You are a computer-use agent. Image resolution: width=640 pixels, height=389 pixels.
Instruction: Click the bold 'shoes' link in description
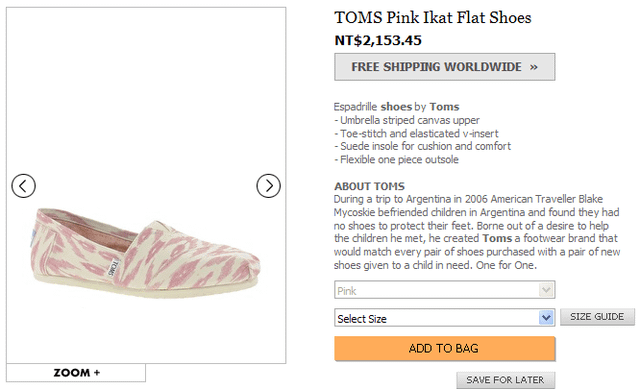[x=396, y=107]
